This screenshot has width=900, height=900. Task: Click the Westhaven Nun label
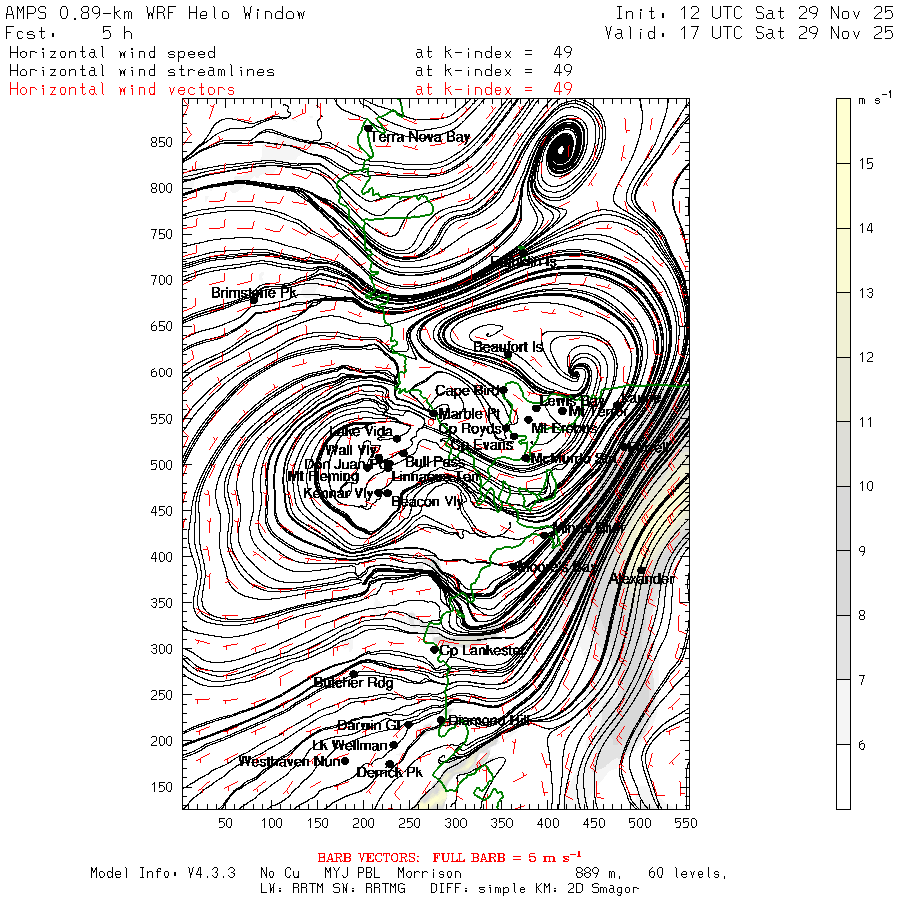(x=290, y=761)
